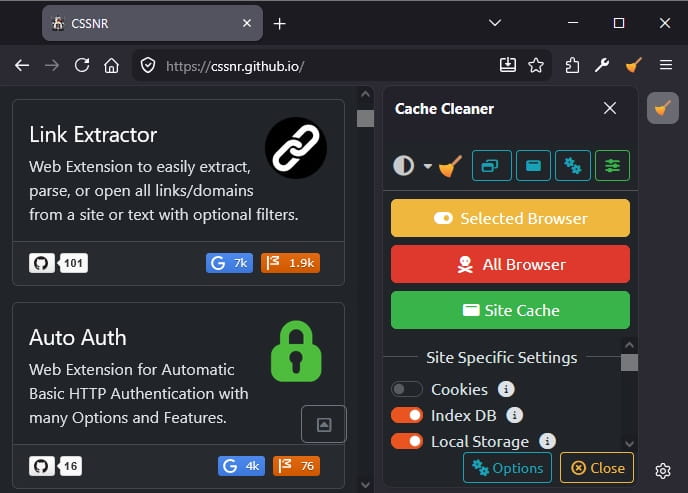Open the theme dropdown caret
Image resolution: width=688 pixels, height=493 pixels.
tap(427, 166)
